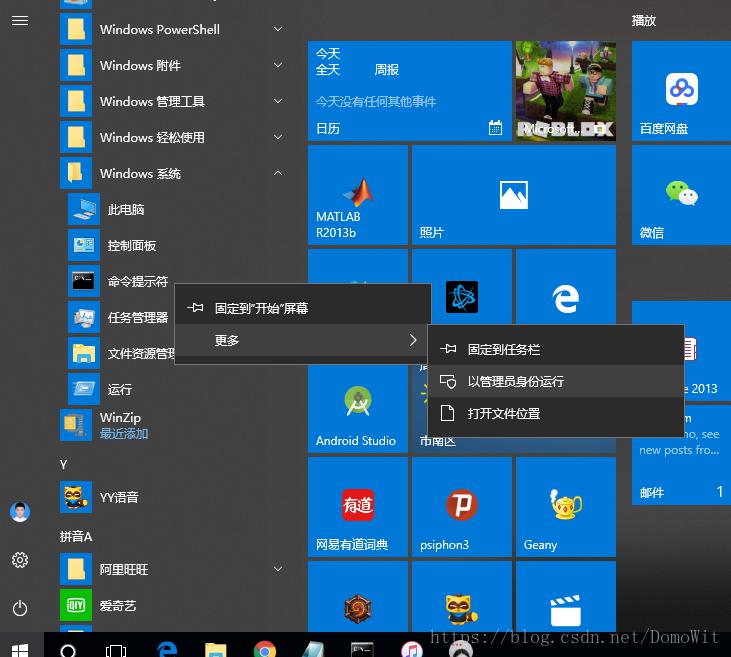Open the 照片 photos tile
The width and height of the screenshot is (731, 657).
pyautogui.click(x=513, y=195)
